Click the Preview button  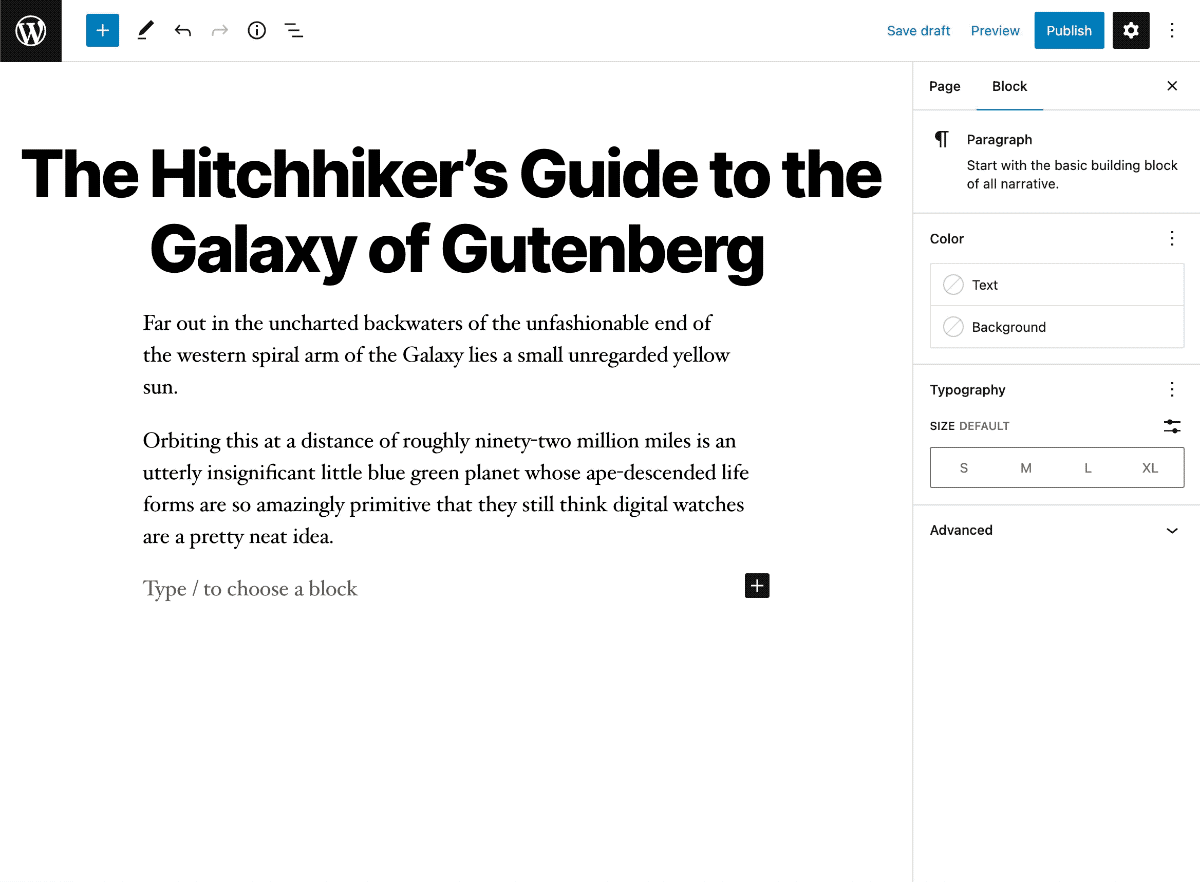pos(995,31)
